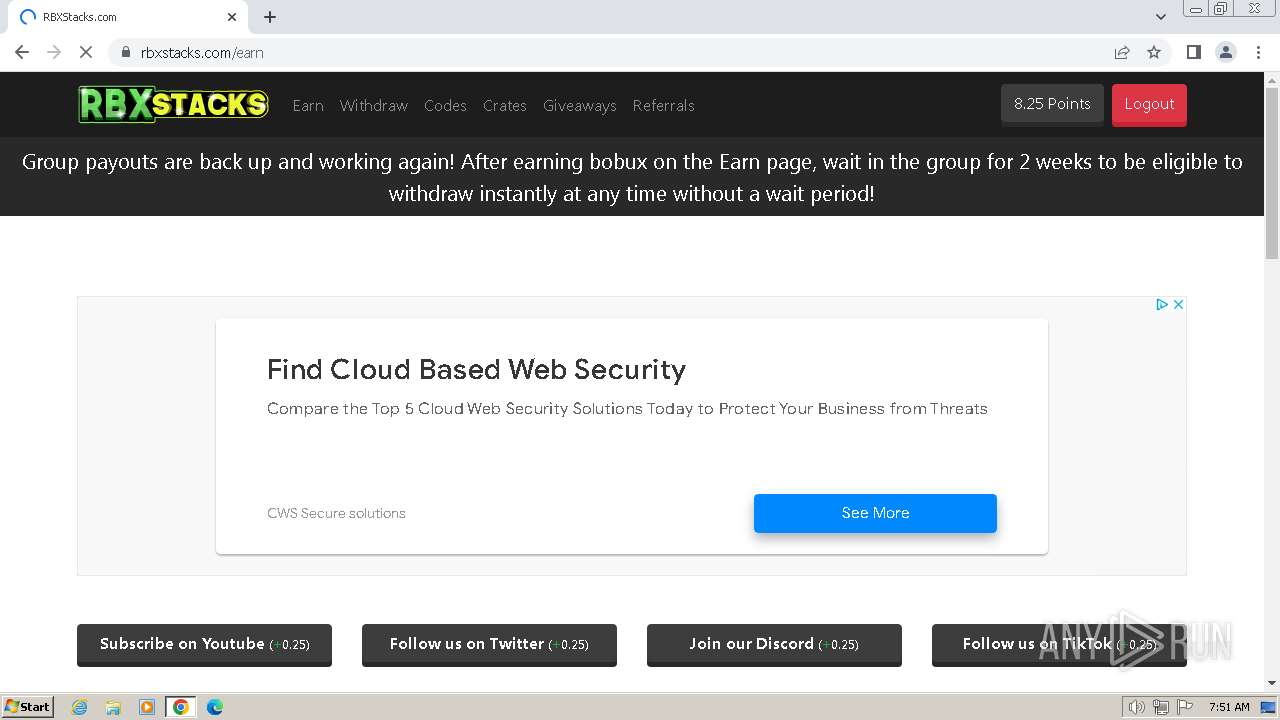Image resolution: width=1280 pixels, height=720 pixels.
Task: Bookmark this page with star icon
Action: click(1154, 52)
